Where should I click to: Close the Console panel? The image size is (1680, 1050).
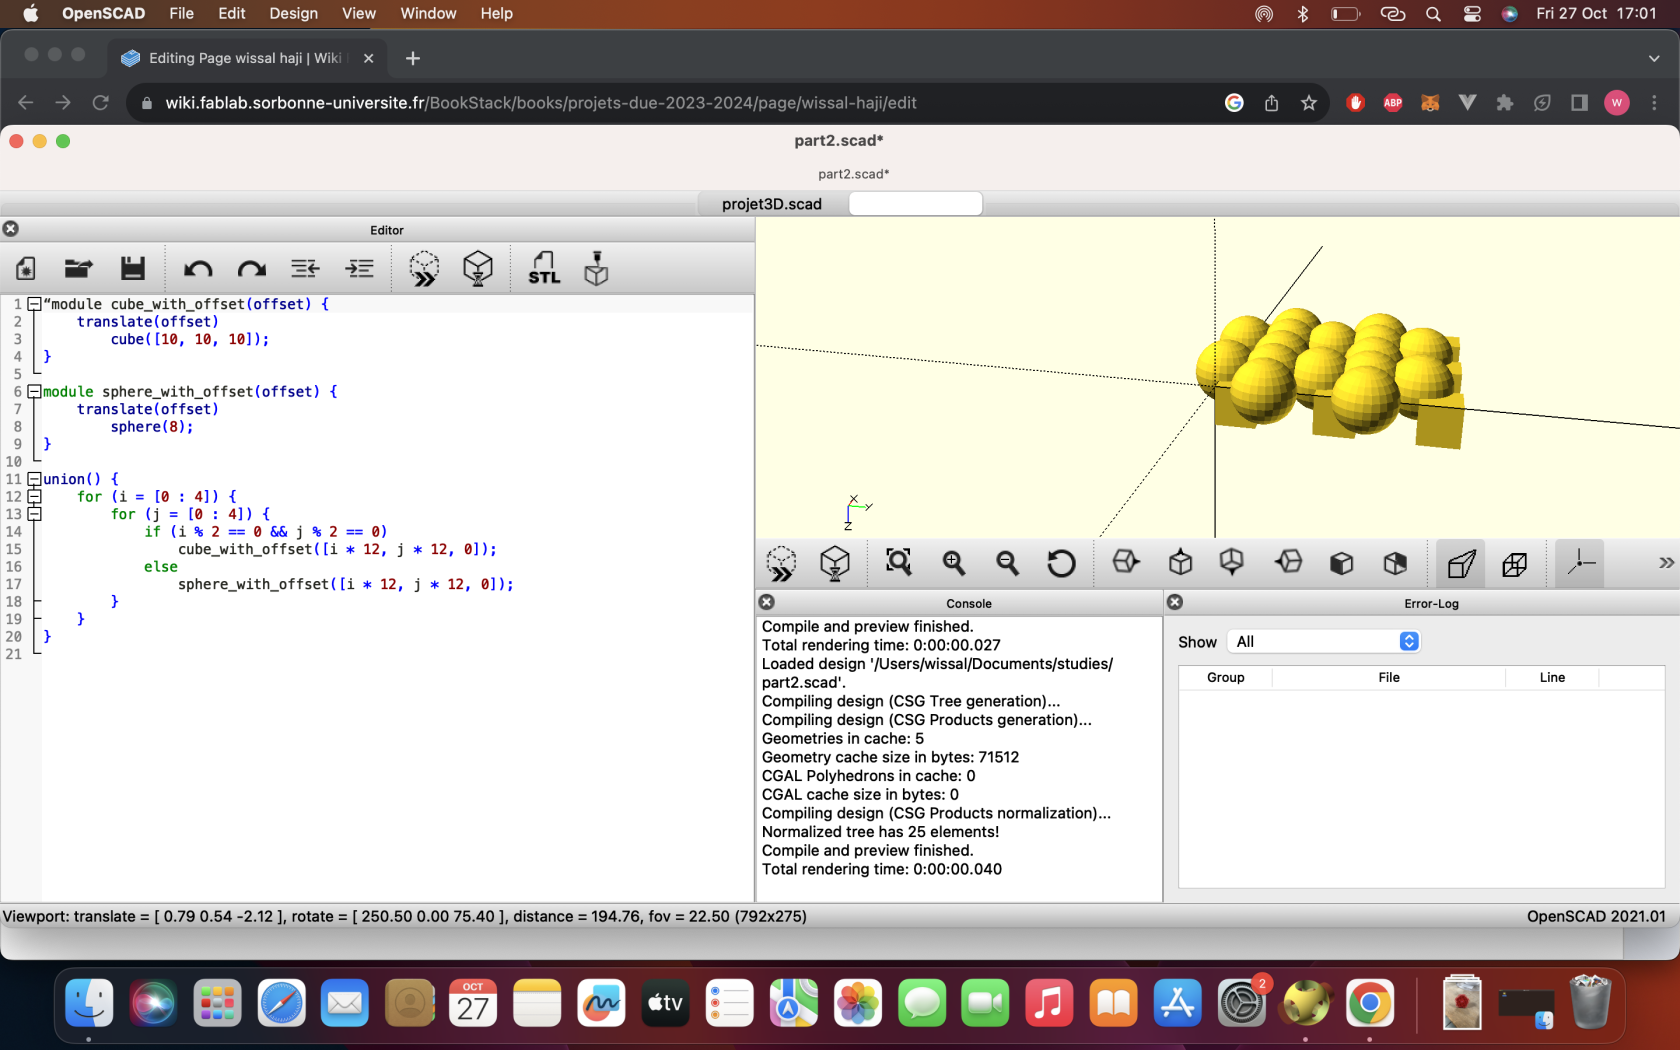pos(767,602)
